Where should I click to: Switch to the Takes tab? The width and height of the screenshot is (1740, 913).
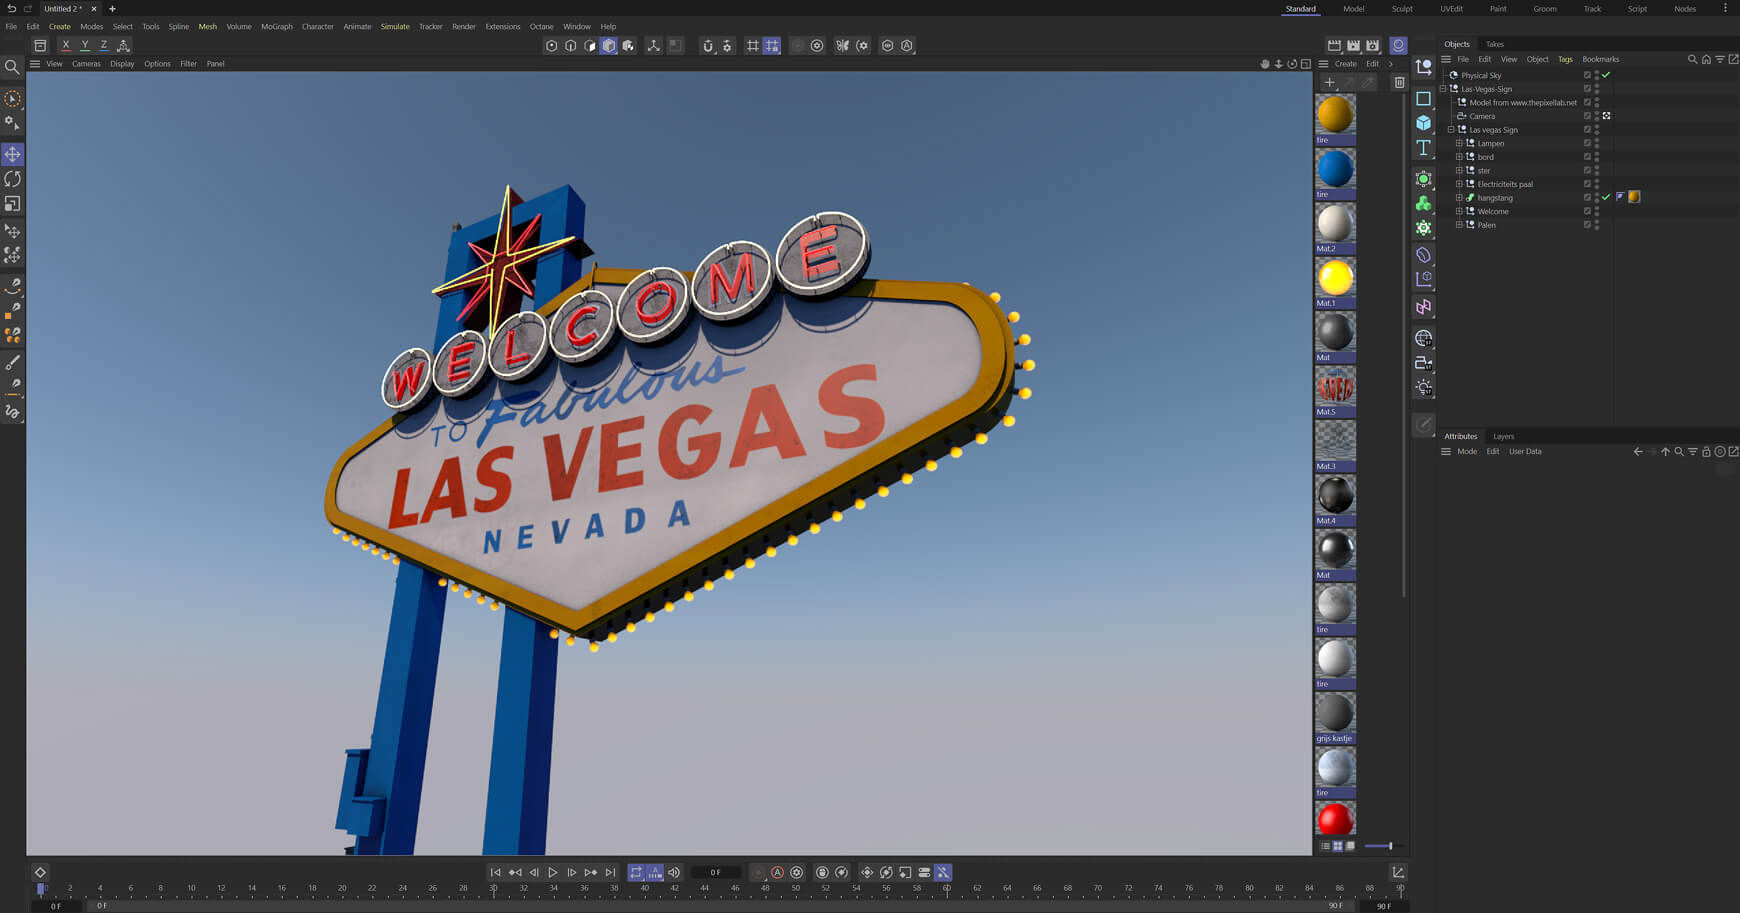pos(1494,44)
